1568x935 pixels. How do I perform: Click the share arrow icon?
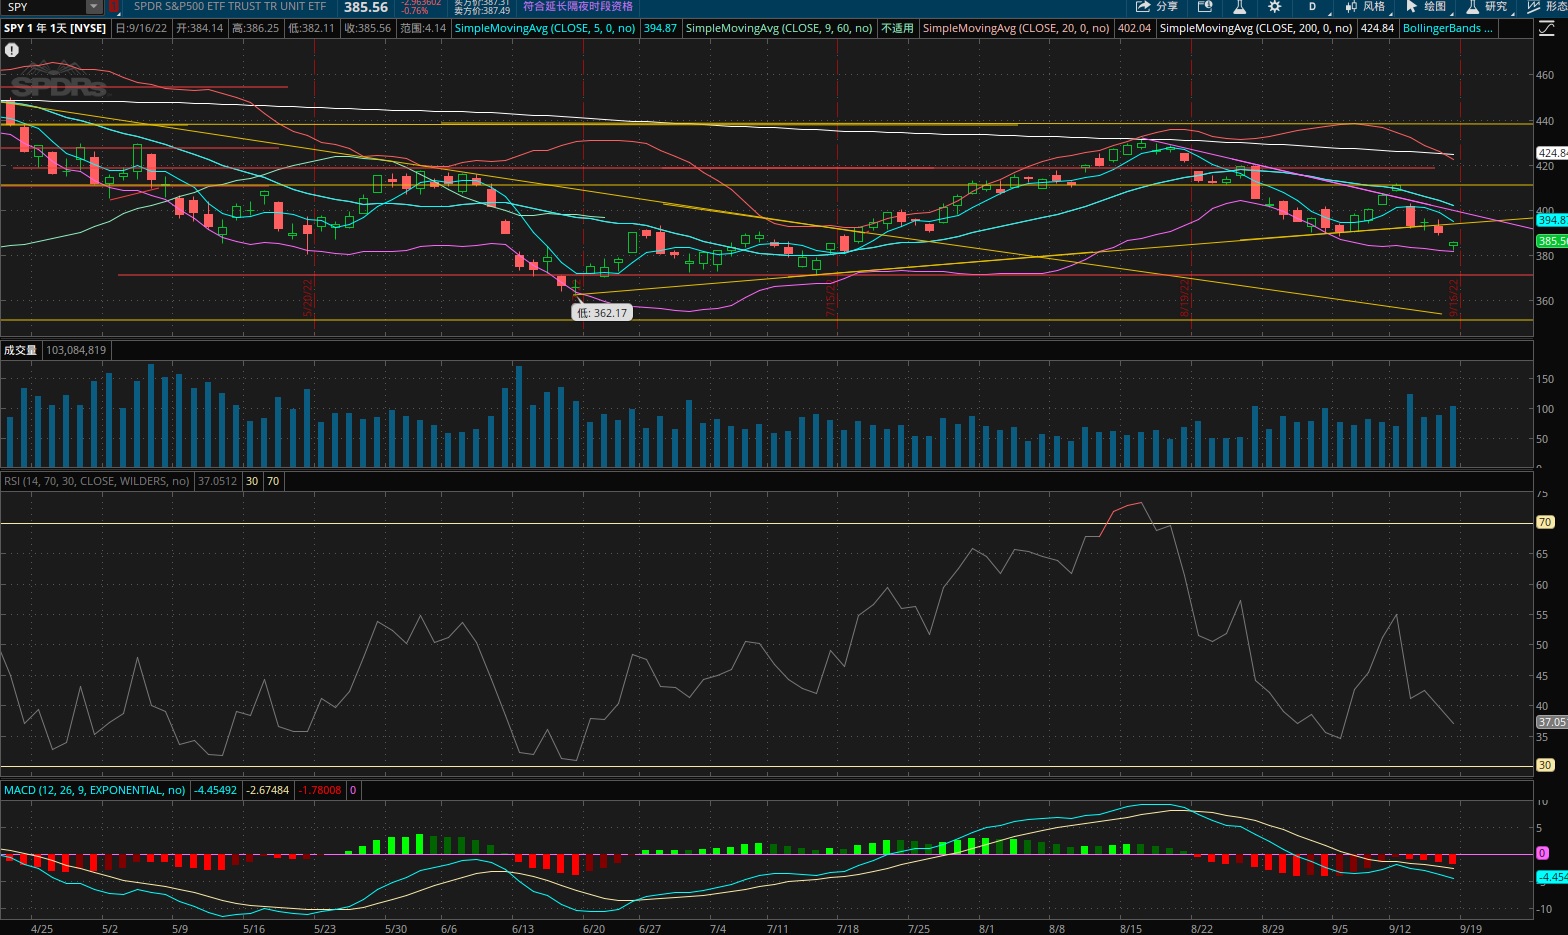(1143, 7)
